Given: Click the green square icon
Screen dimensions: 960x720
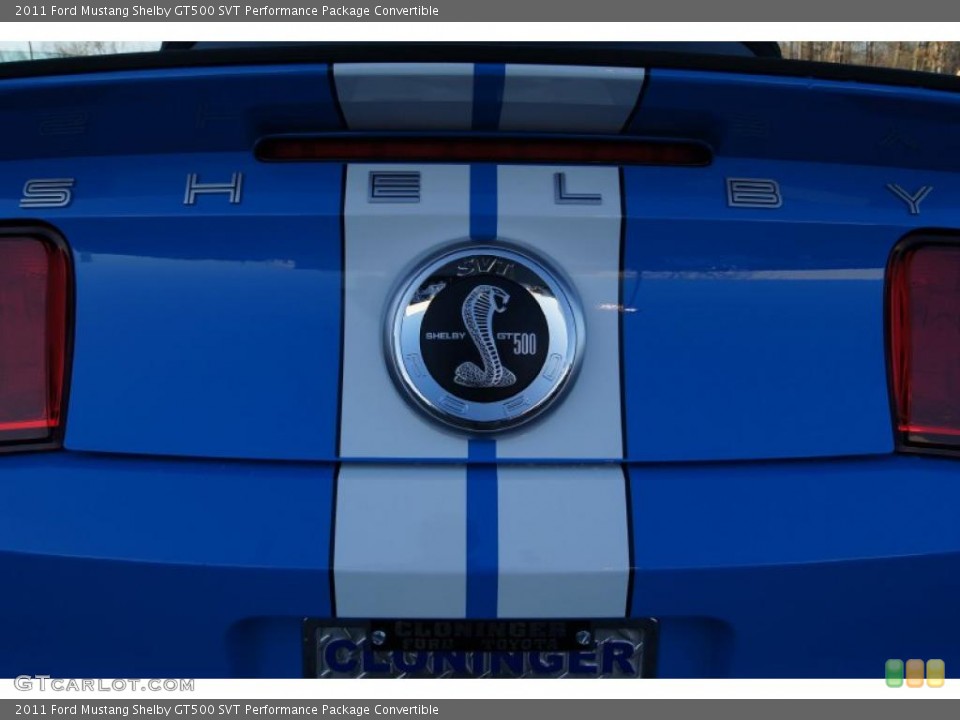Looking at the screenshot, I should pos(894,673).
